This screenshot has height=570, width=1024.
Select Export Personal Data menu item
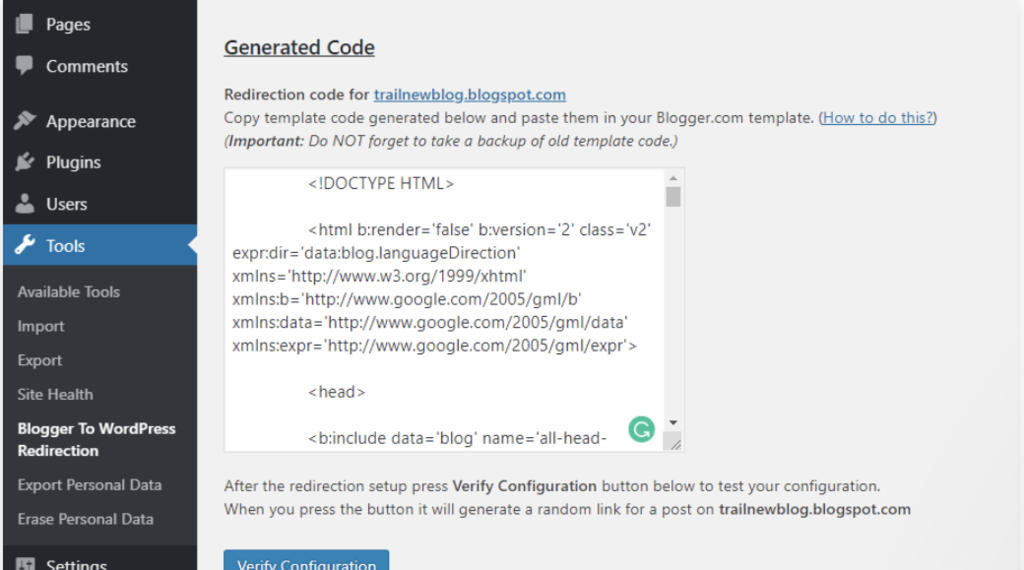point(89,485)
